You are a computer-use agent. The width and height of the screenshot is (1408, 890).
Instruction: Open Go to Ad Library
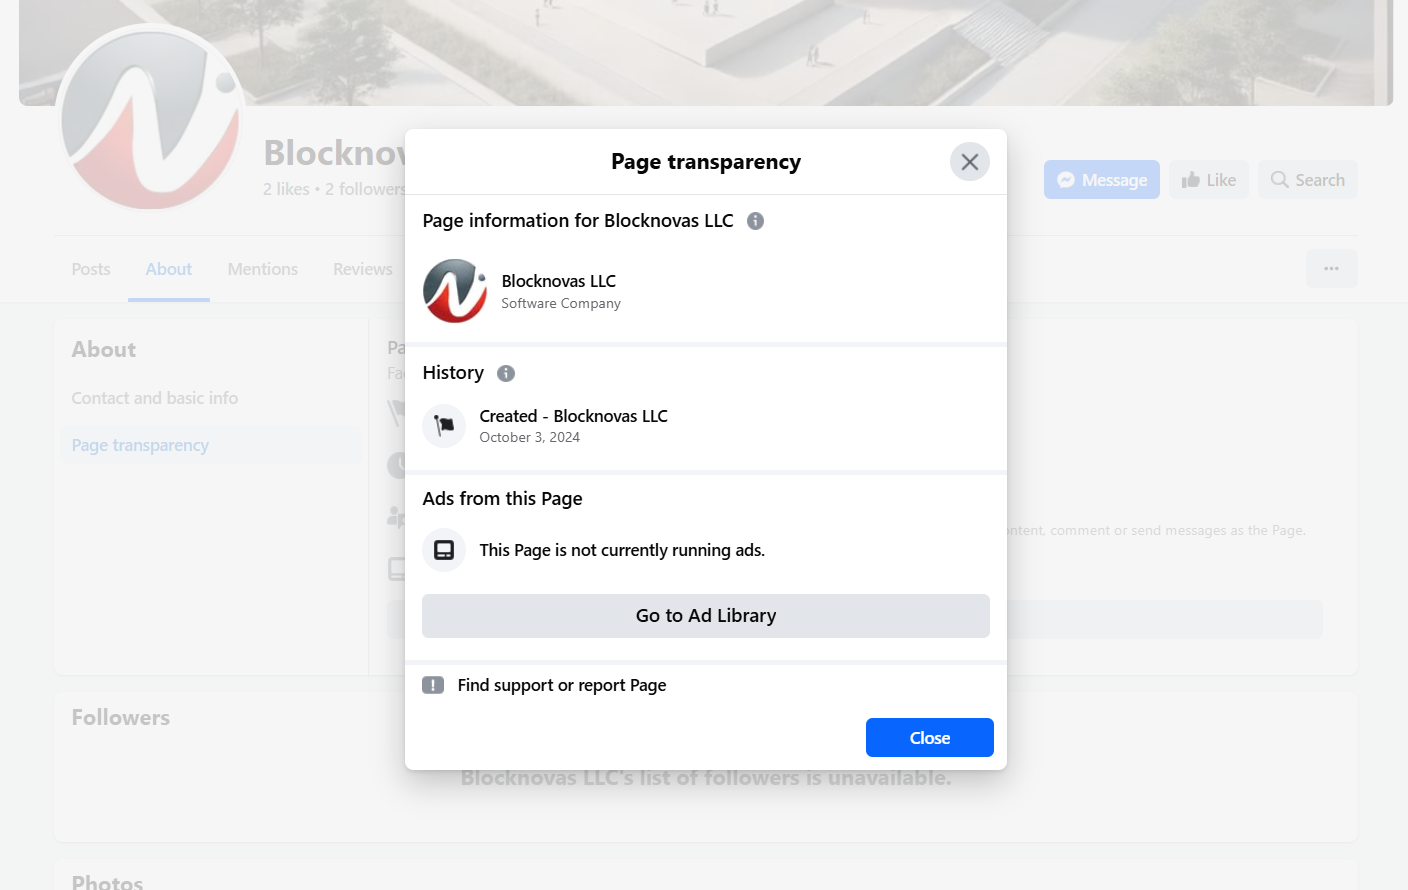pos(706,616)
